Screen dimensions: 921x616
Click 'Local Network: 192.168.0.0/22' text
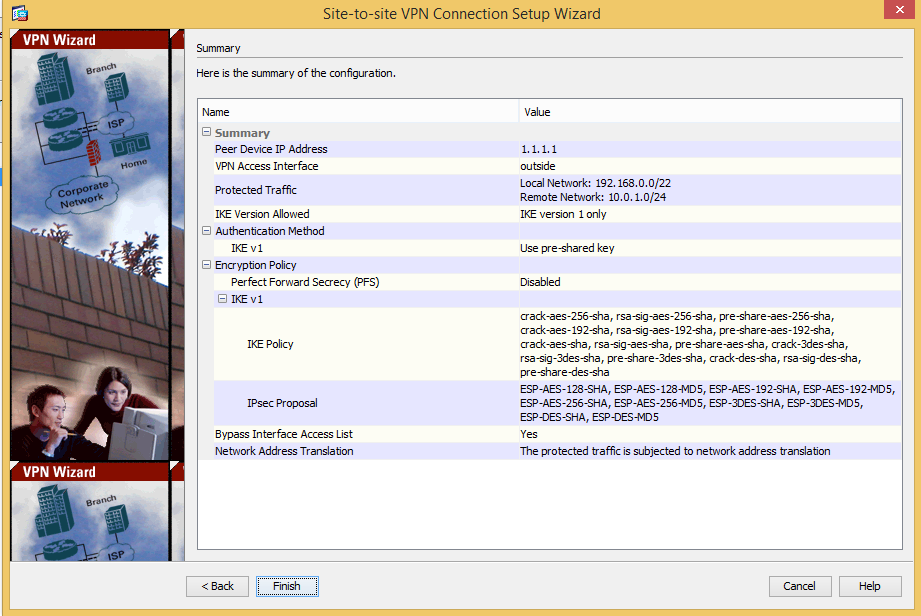pos(595,183)
